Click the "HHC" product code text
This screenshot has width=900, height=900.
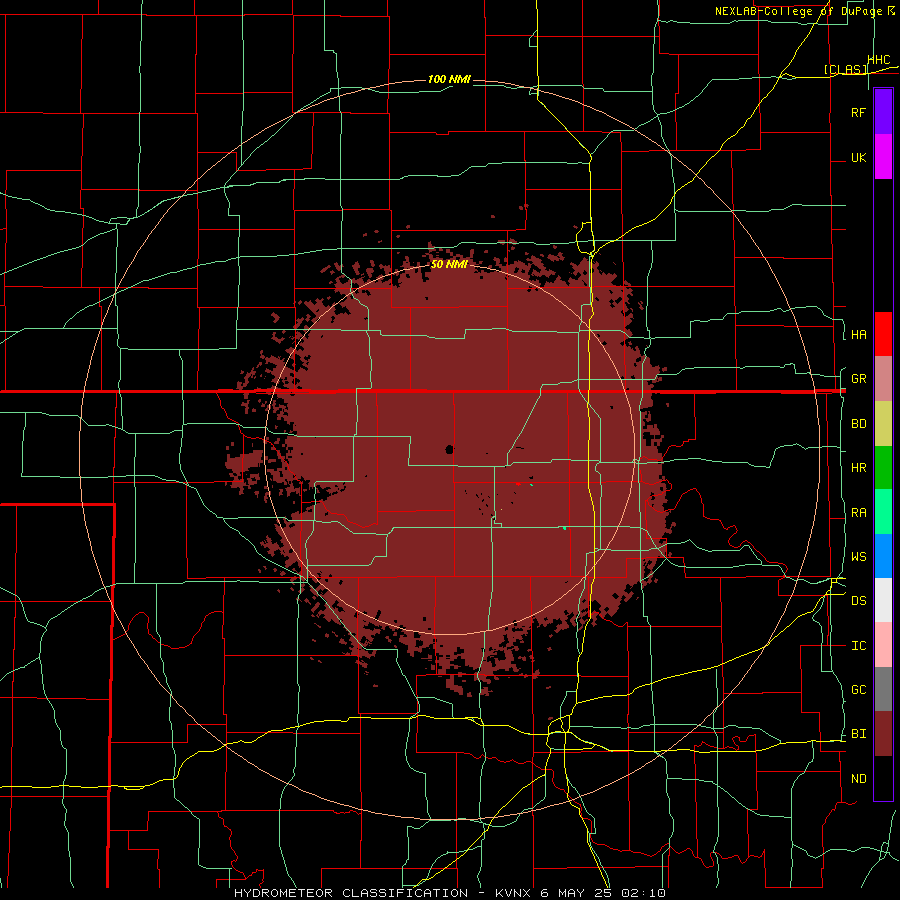(879, 59)
